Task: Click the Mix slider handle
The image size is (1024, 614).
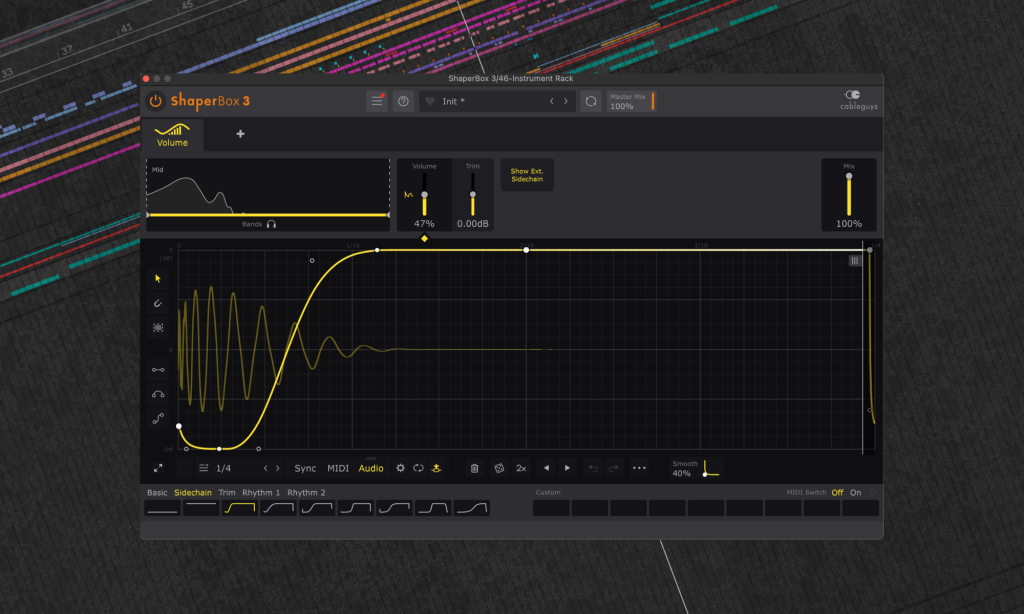Action: click(x=849, y=177)
